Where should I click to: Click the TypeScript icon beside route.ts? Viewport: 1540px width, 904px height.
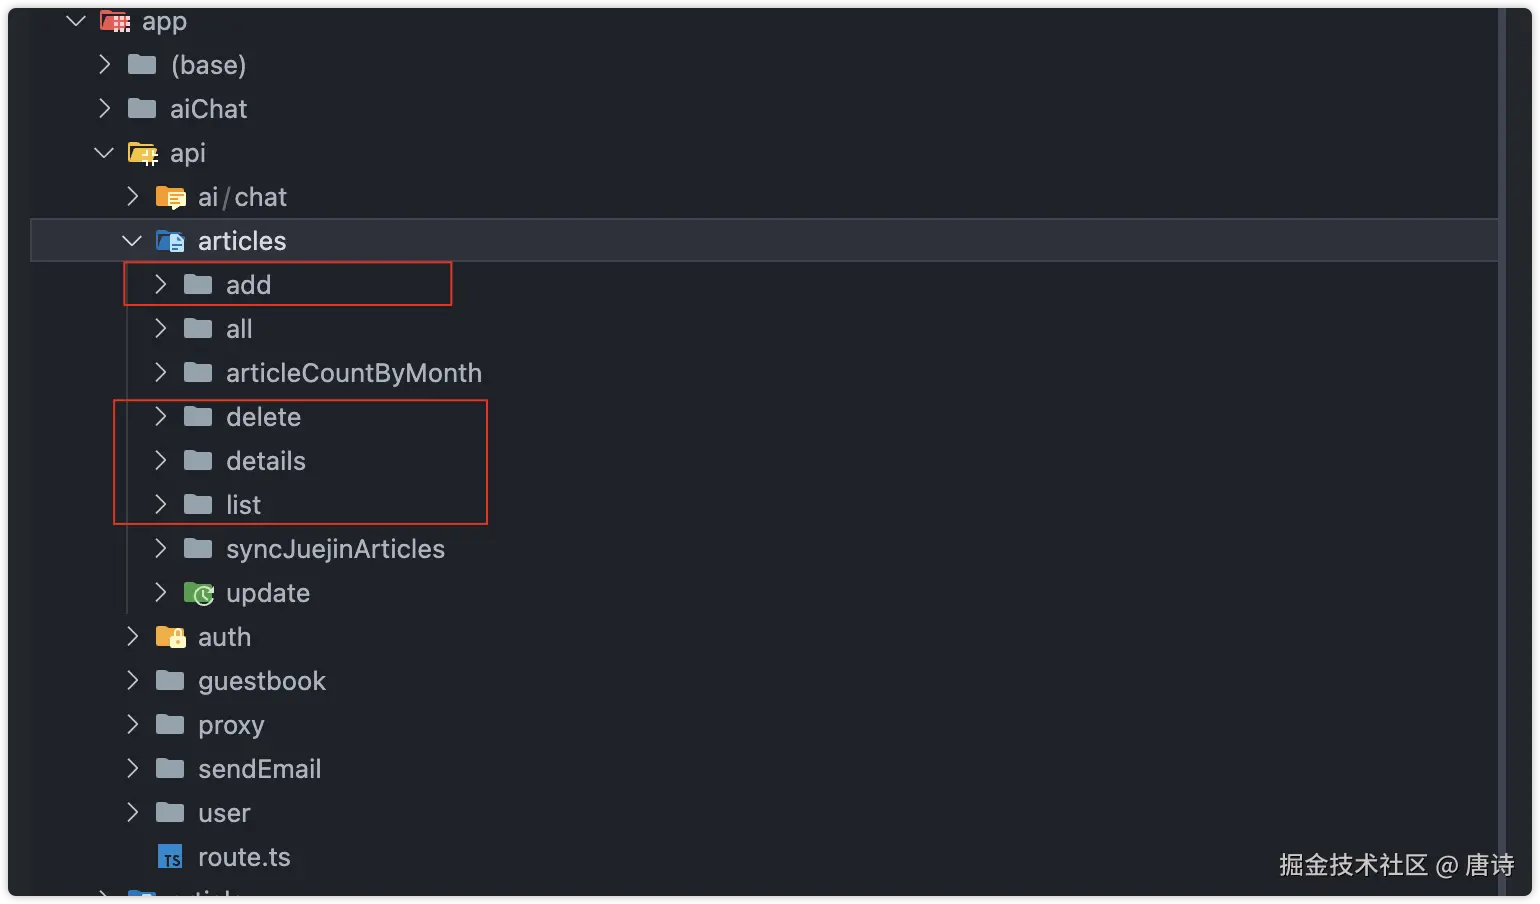(x=171, y=857)
